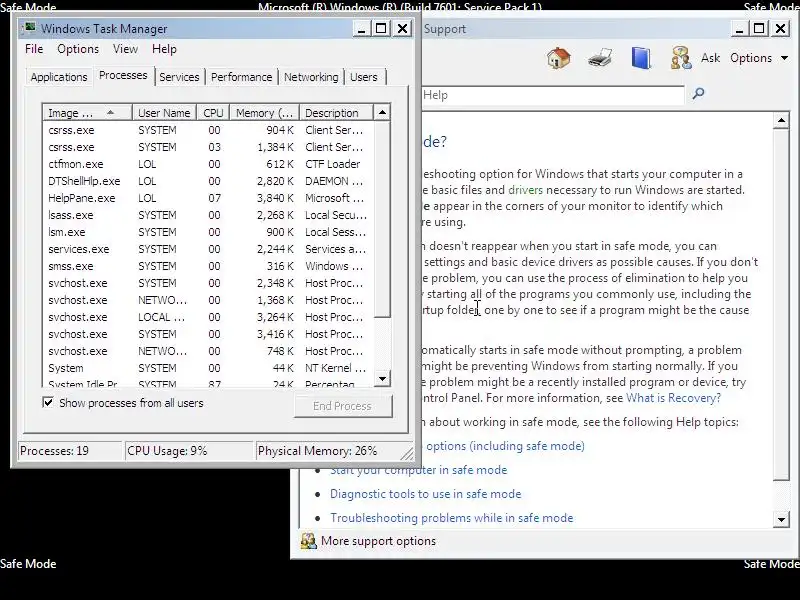This screenshot has width=800, height=600.
Task: Sort by User Name column
Action: 164,113
